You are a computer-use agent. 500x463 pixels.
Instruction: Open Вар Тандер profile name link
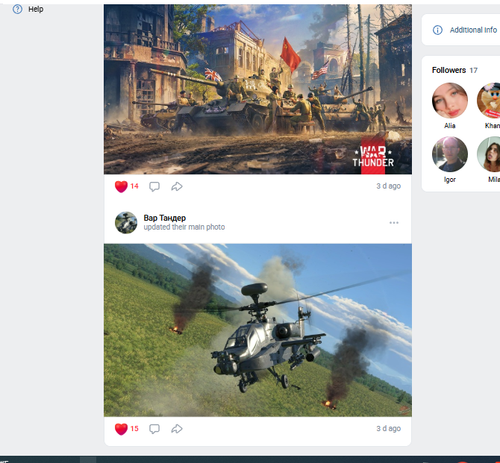tap(165, 218)
